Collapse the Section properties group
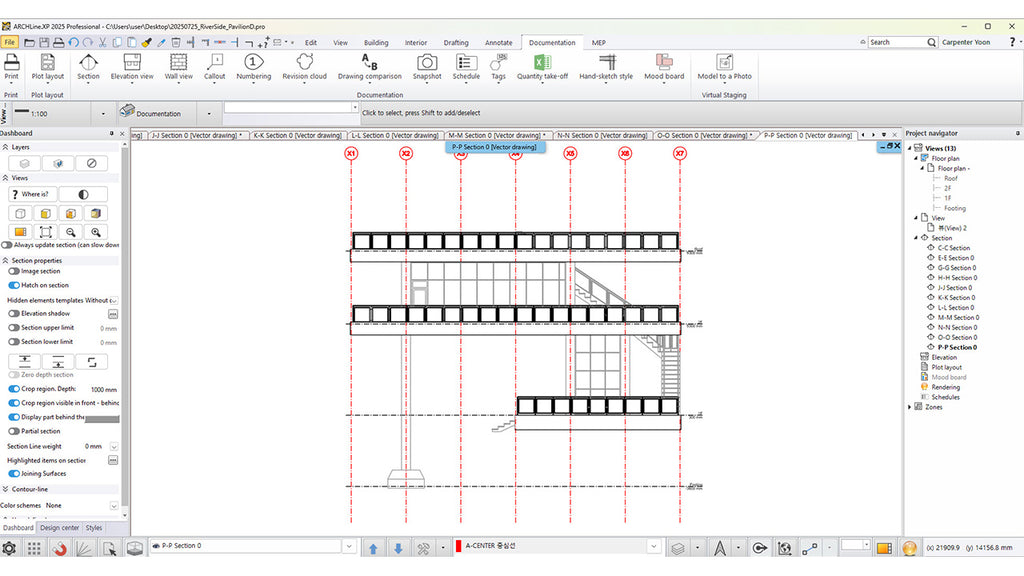The height and width of the screenshot is (576, 1024). point(5,260)
